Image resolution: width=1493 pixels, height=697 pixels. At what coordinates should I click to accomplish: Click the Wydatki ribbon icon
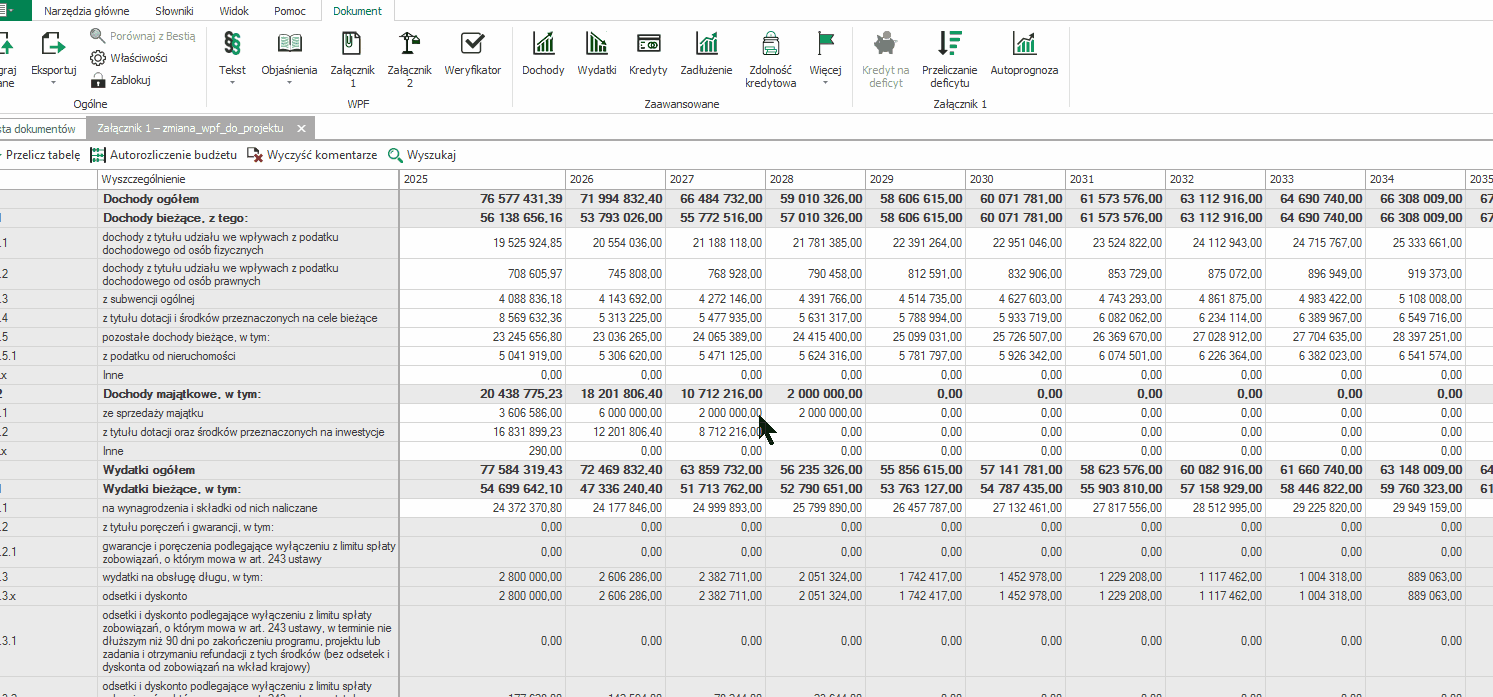pyautogui.click(x=596, y=53)
